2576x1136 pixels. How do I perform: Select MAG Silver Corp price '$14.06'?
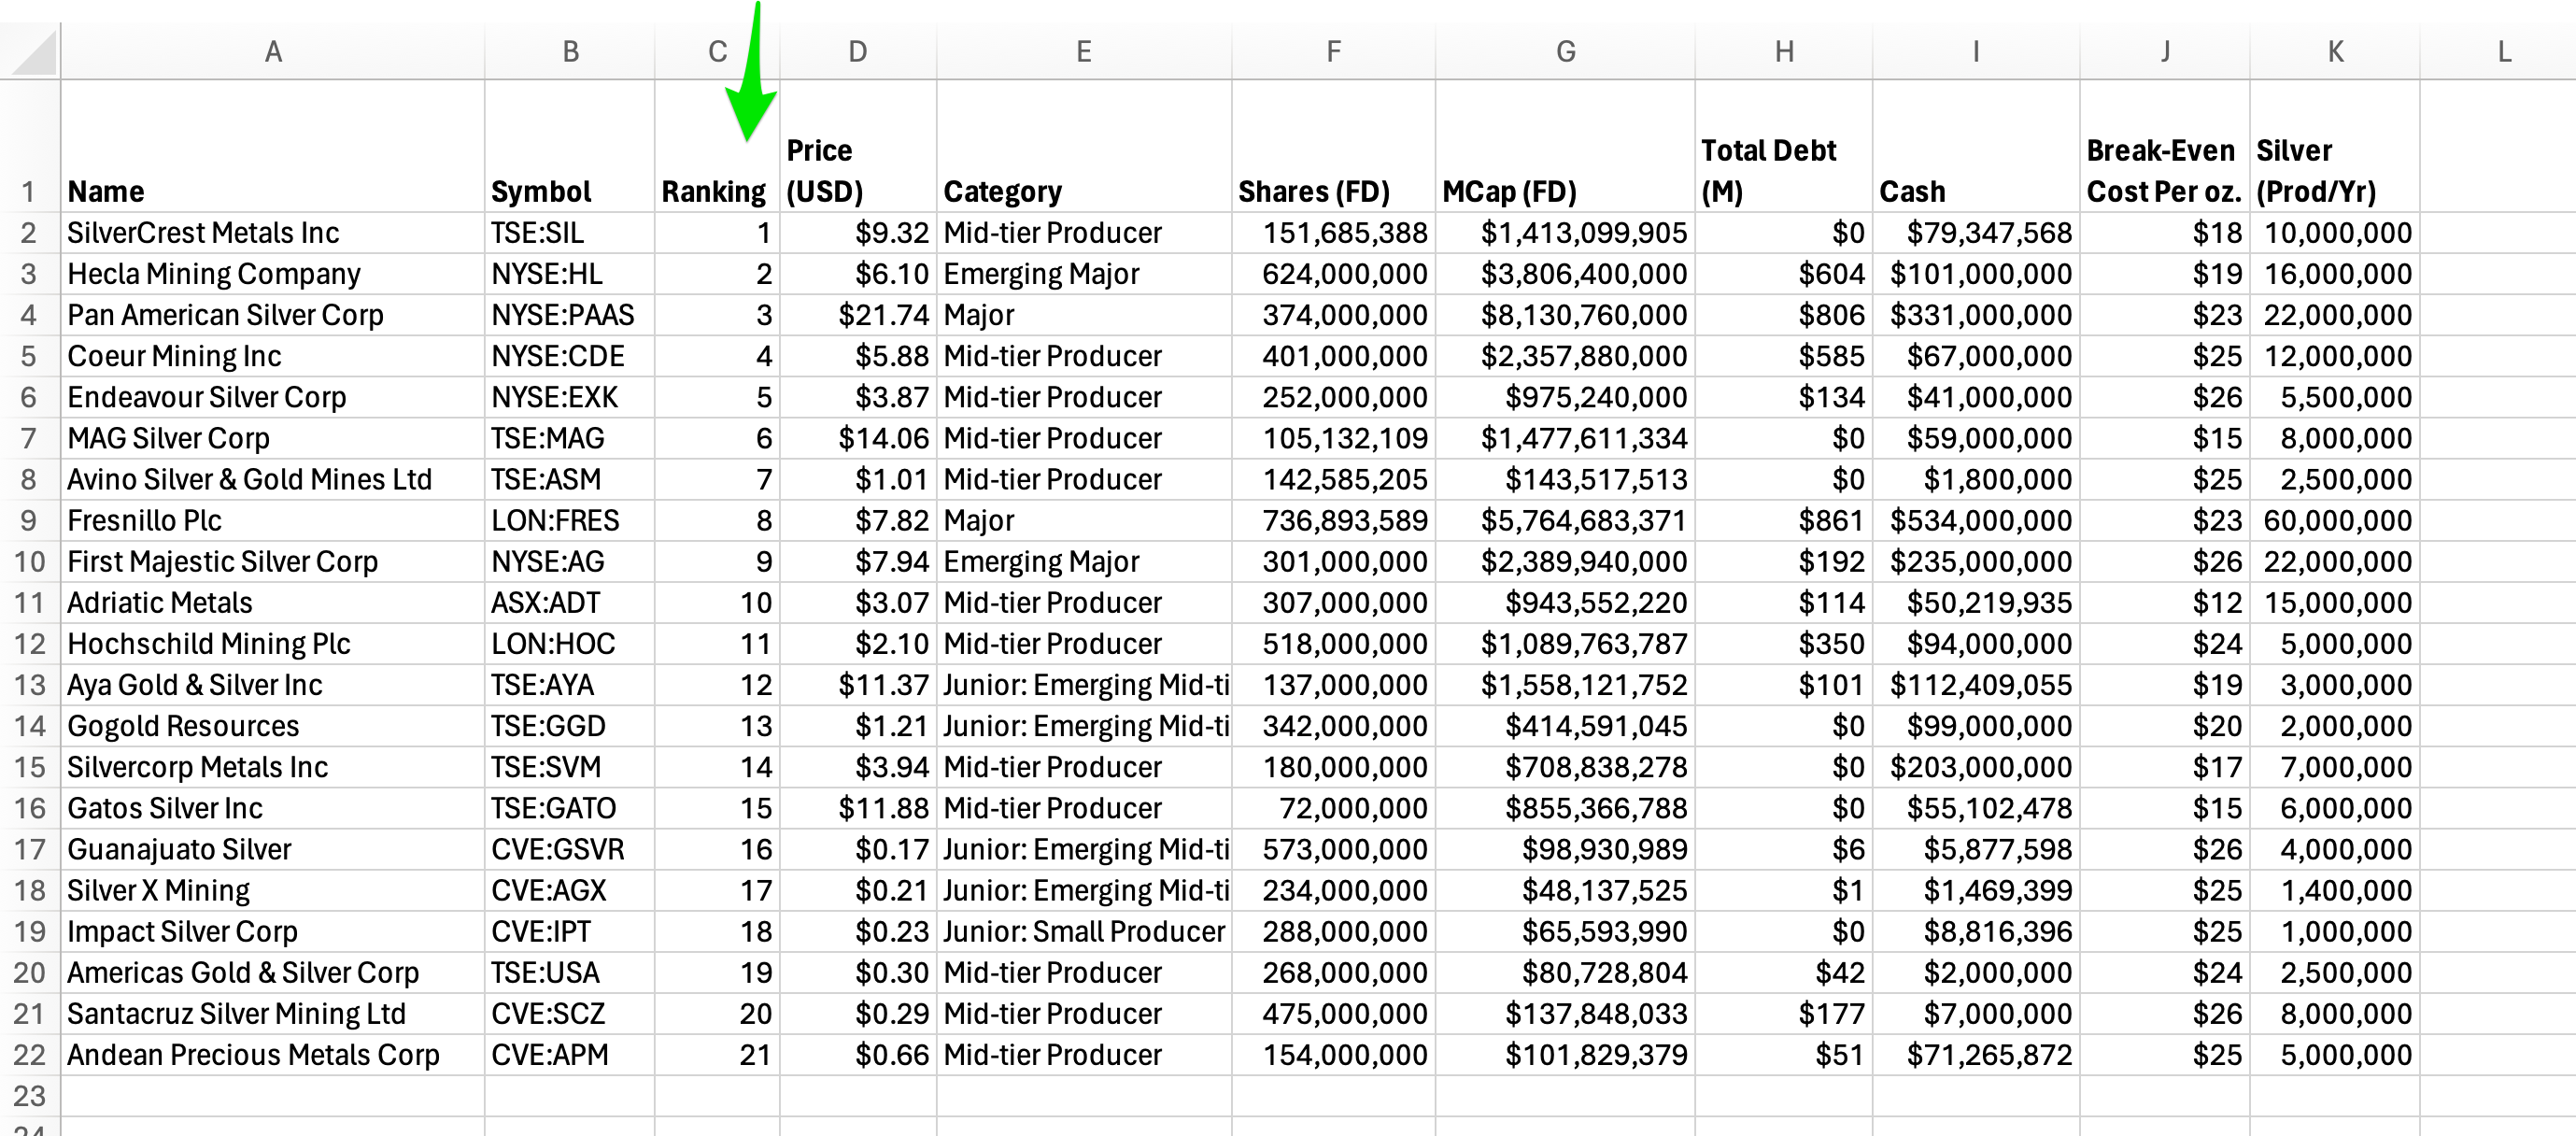pyautogui.click(x=858, y=438)
